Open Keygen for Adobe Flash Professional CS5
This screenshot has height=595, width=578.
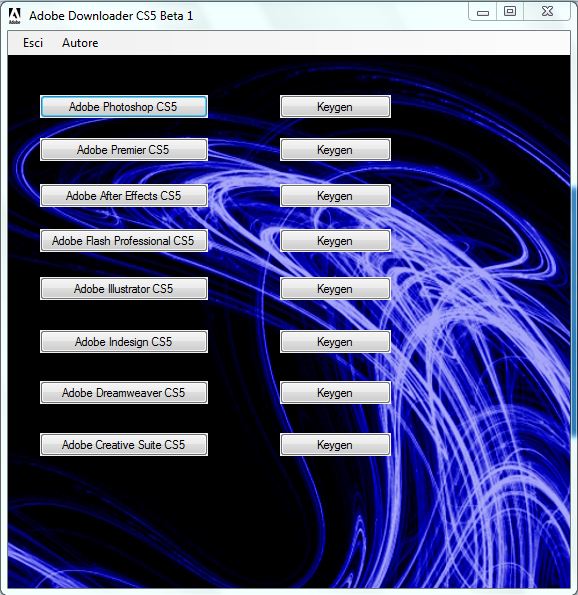[335, 241]
